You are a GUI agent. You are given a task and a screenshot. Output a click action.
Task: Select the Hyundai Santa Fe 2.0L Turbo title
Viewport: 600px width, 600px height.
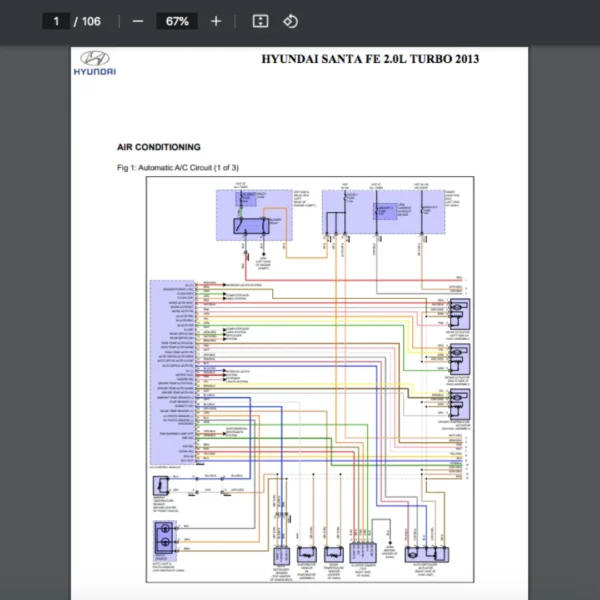coord(369,59)
